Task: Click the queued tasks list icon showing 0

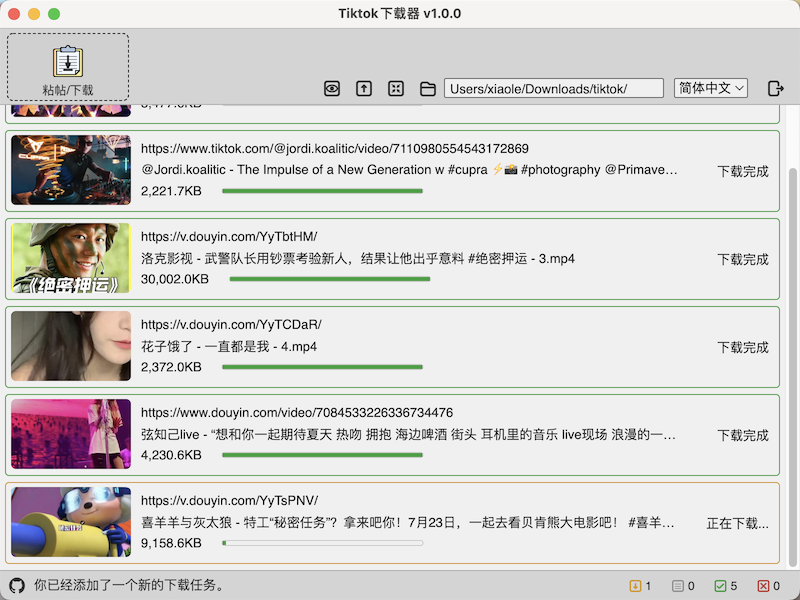Action: click(x=678, y=586)
